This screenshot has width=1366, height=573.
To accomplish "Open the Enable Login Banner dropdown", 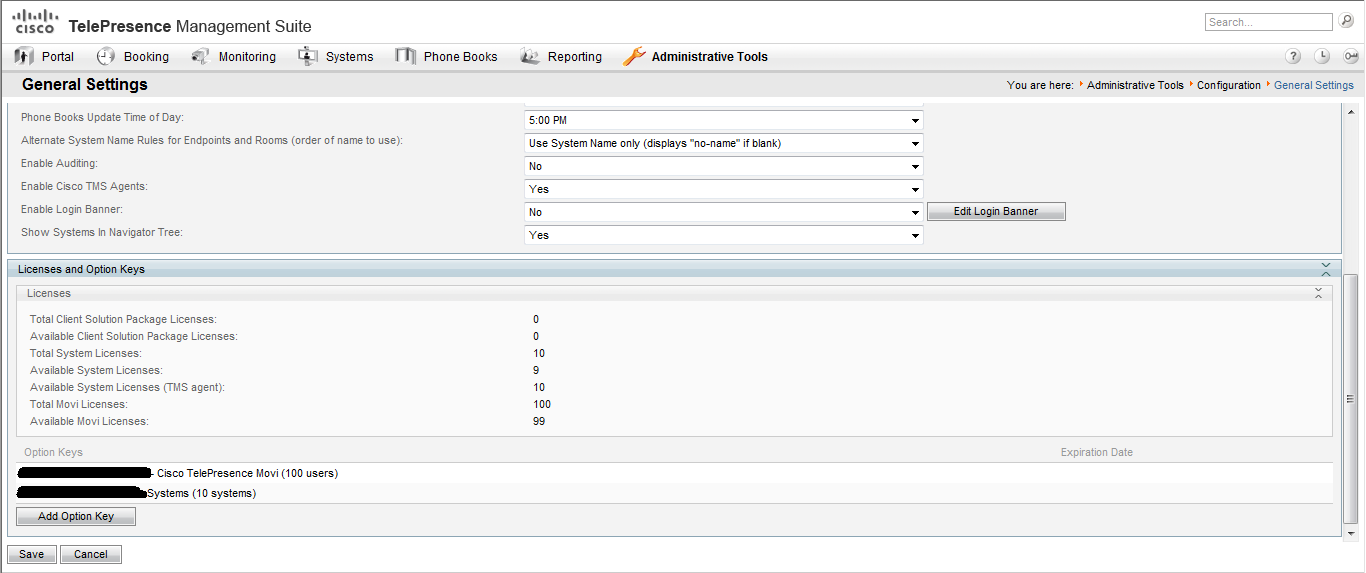I will tap(723, 212).
